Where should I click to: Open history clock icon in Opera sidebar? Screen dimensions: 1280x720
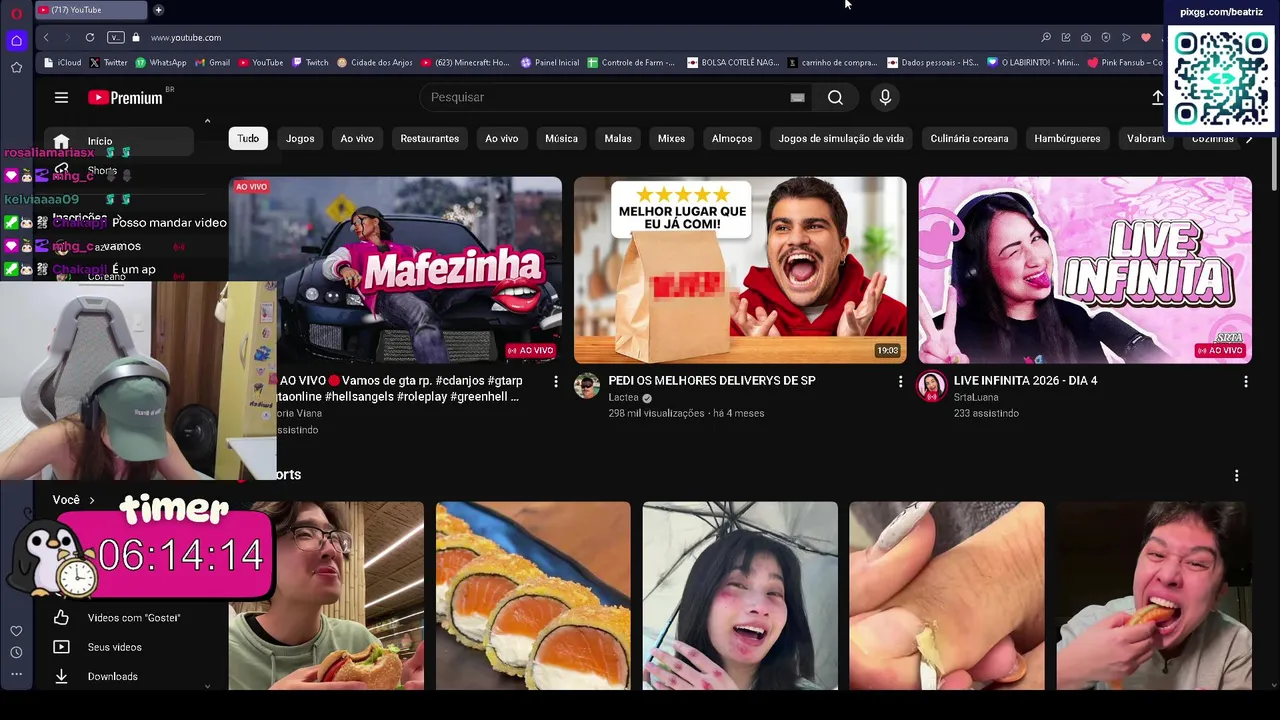16,653
